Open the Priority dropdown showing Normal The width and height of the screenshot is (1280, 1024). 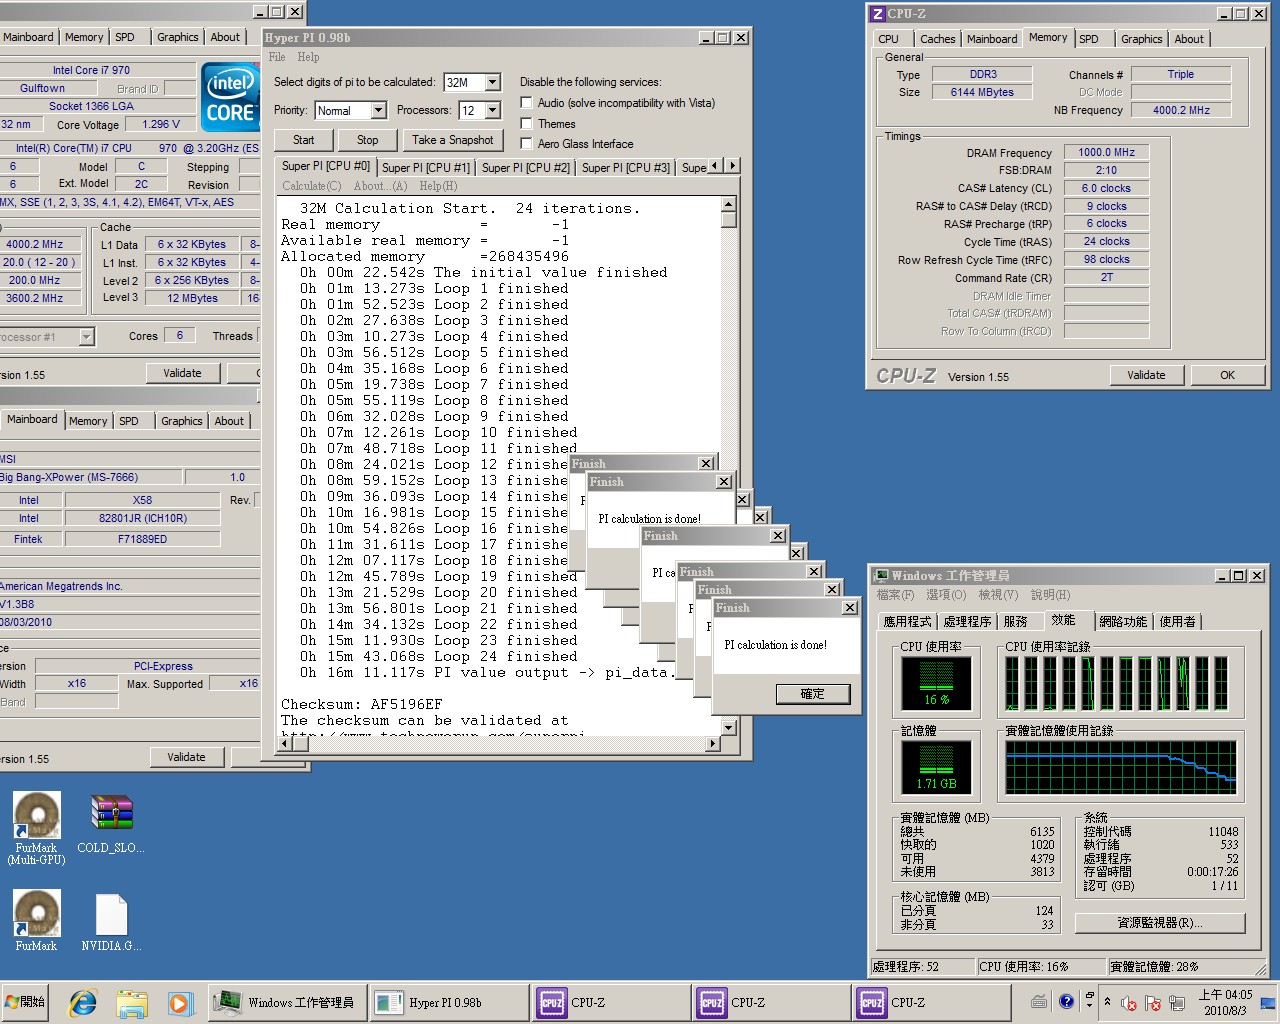pyautogui.click(x=379, y=110)
